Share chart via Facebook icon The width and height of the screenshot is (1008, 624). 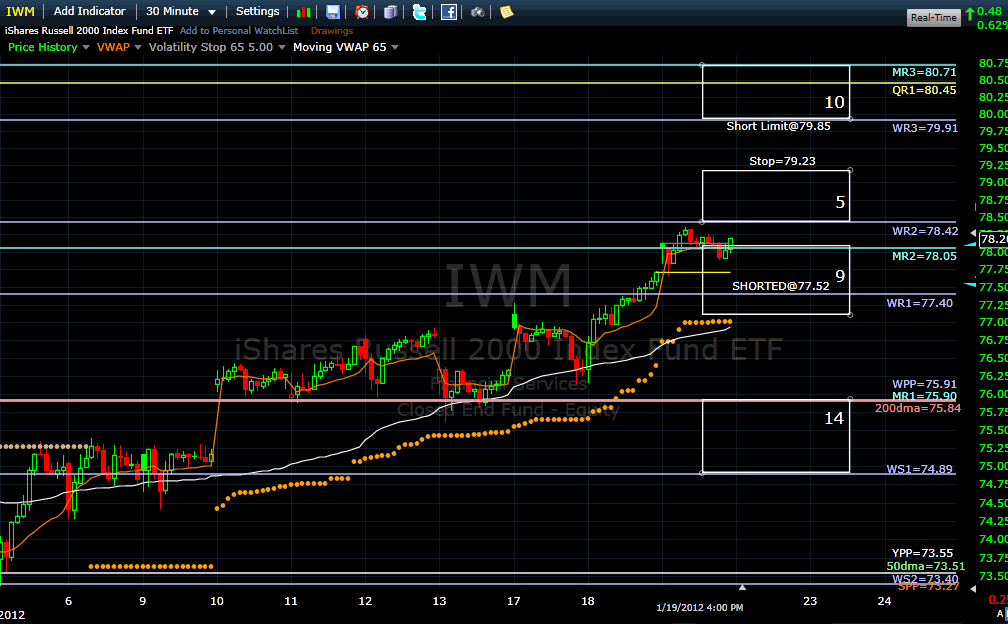coord(449,12)
